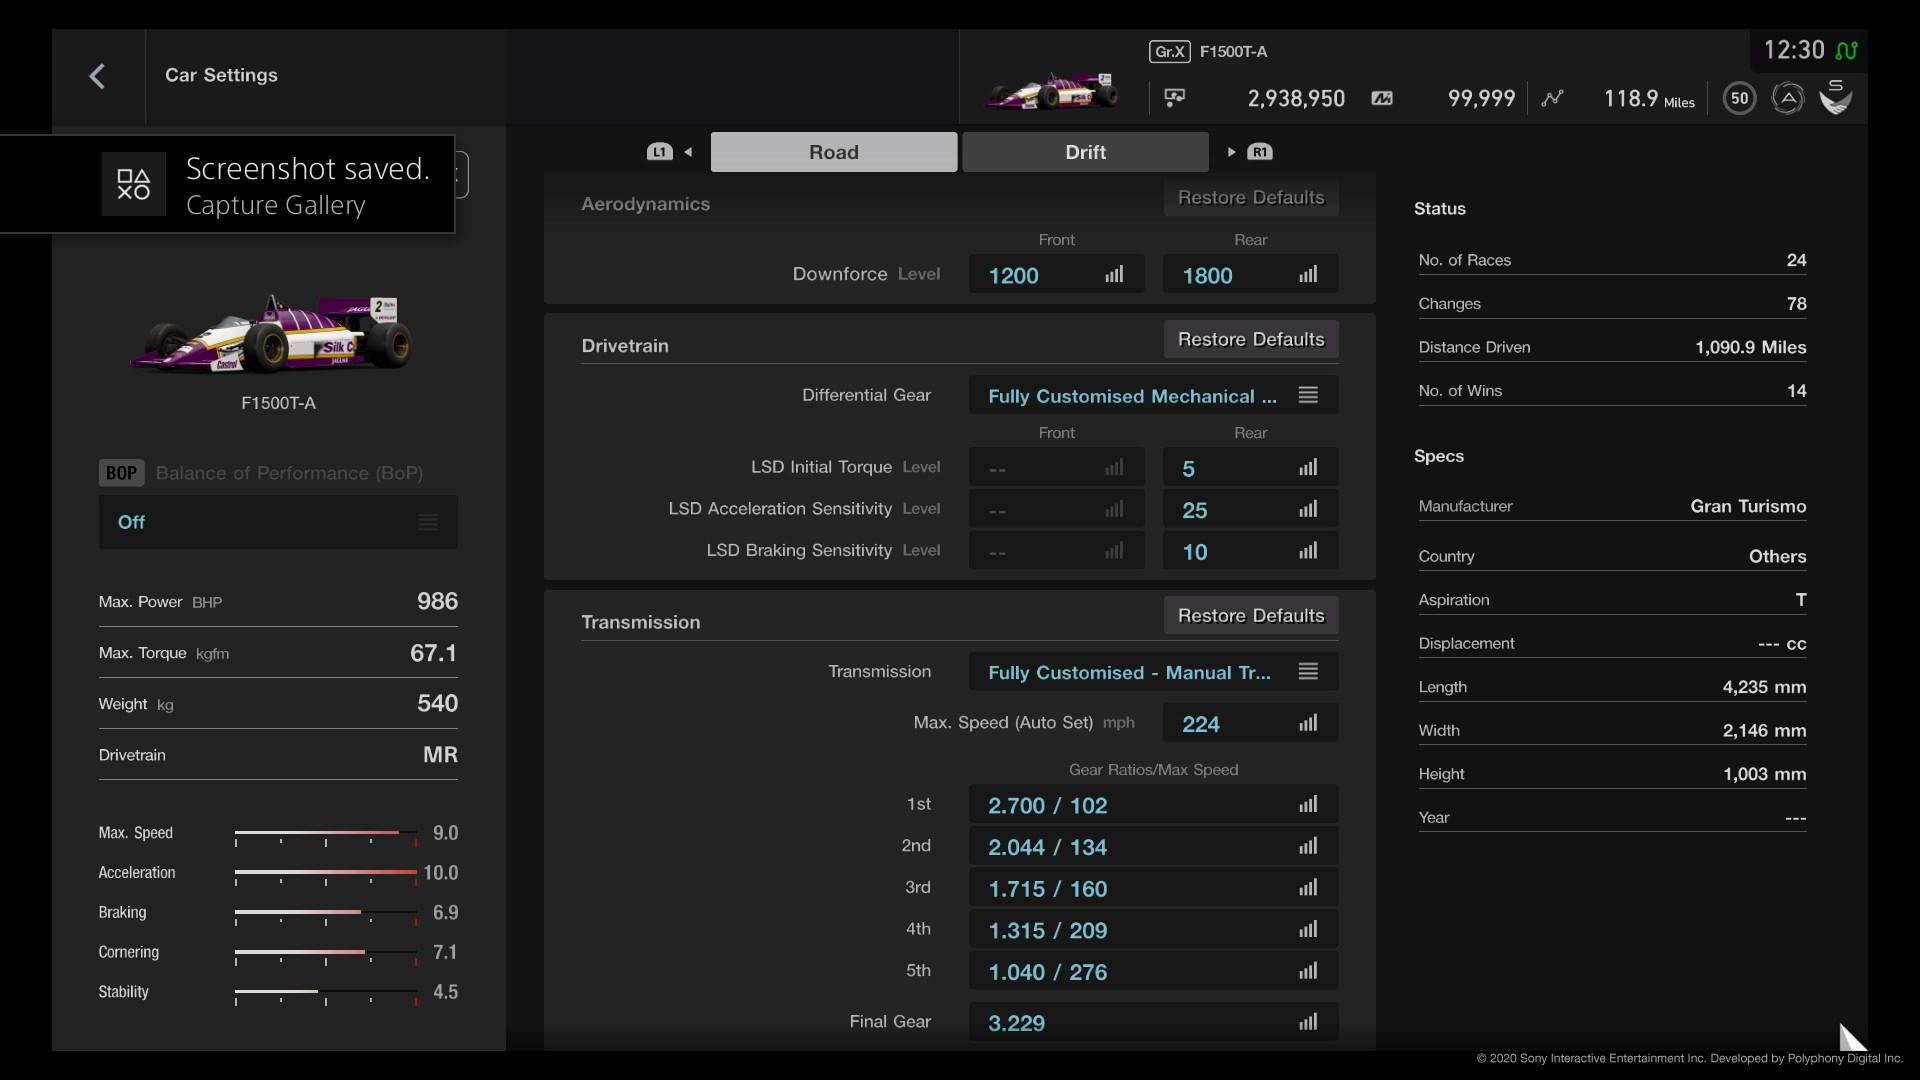Select the BoP balance of performance icon
This screenshot has height=1080, width=1920.
(120, 472)
